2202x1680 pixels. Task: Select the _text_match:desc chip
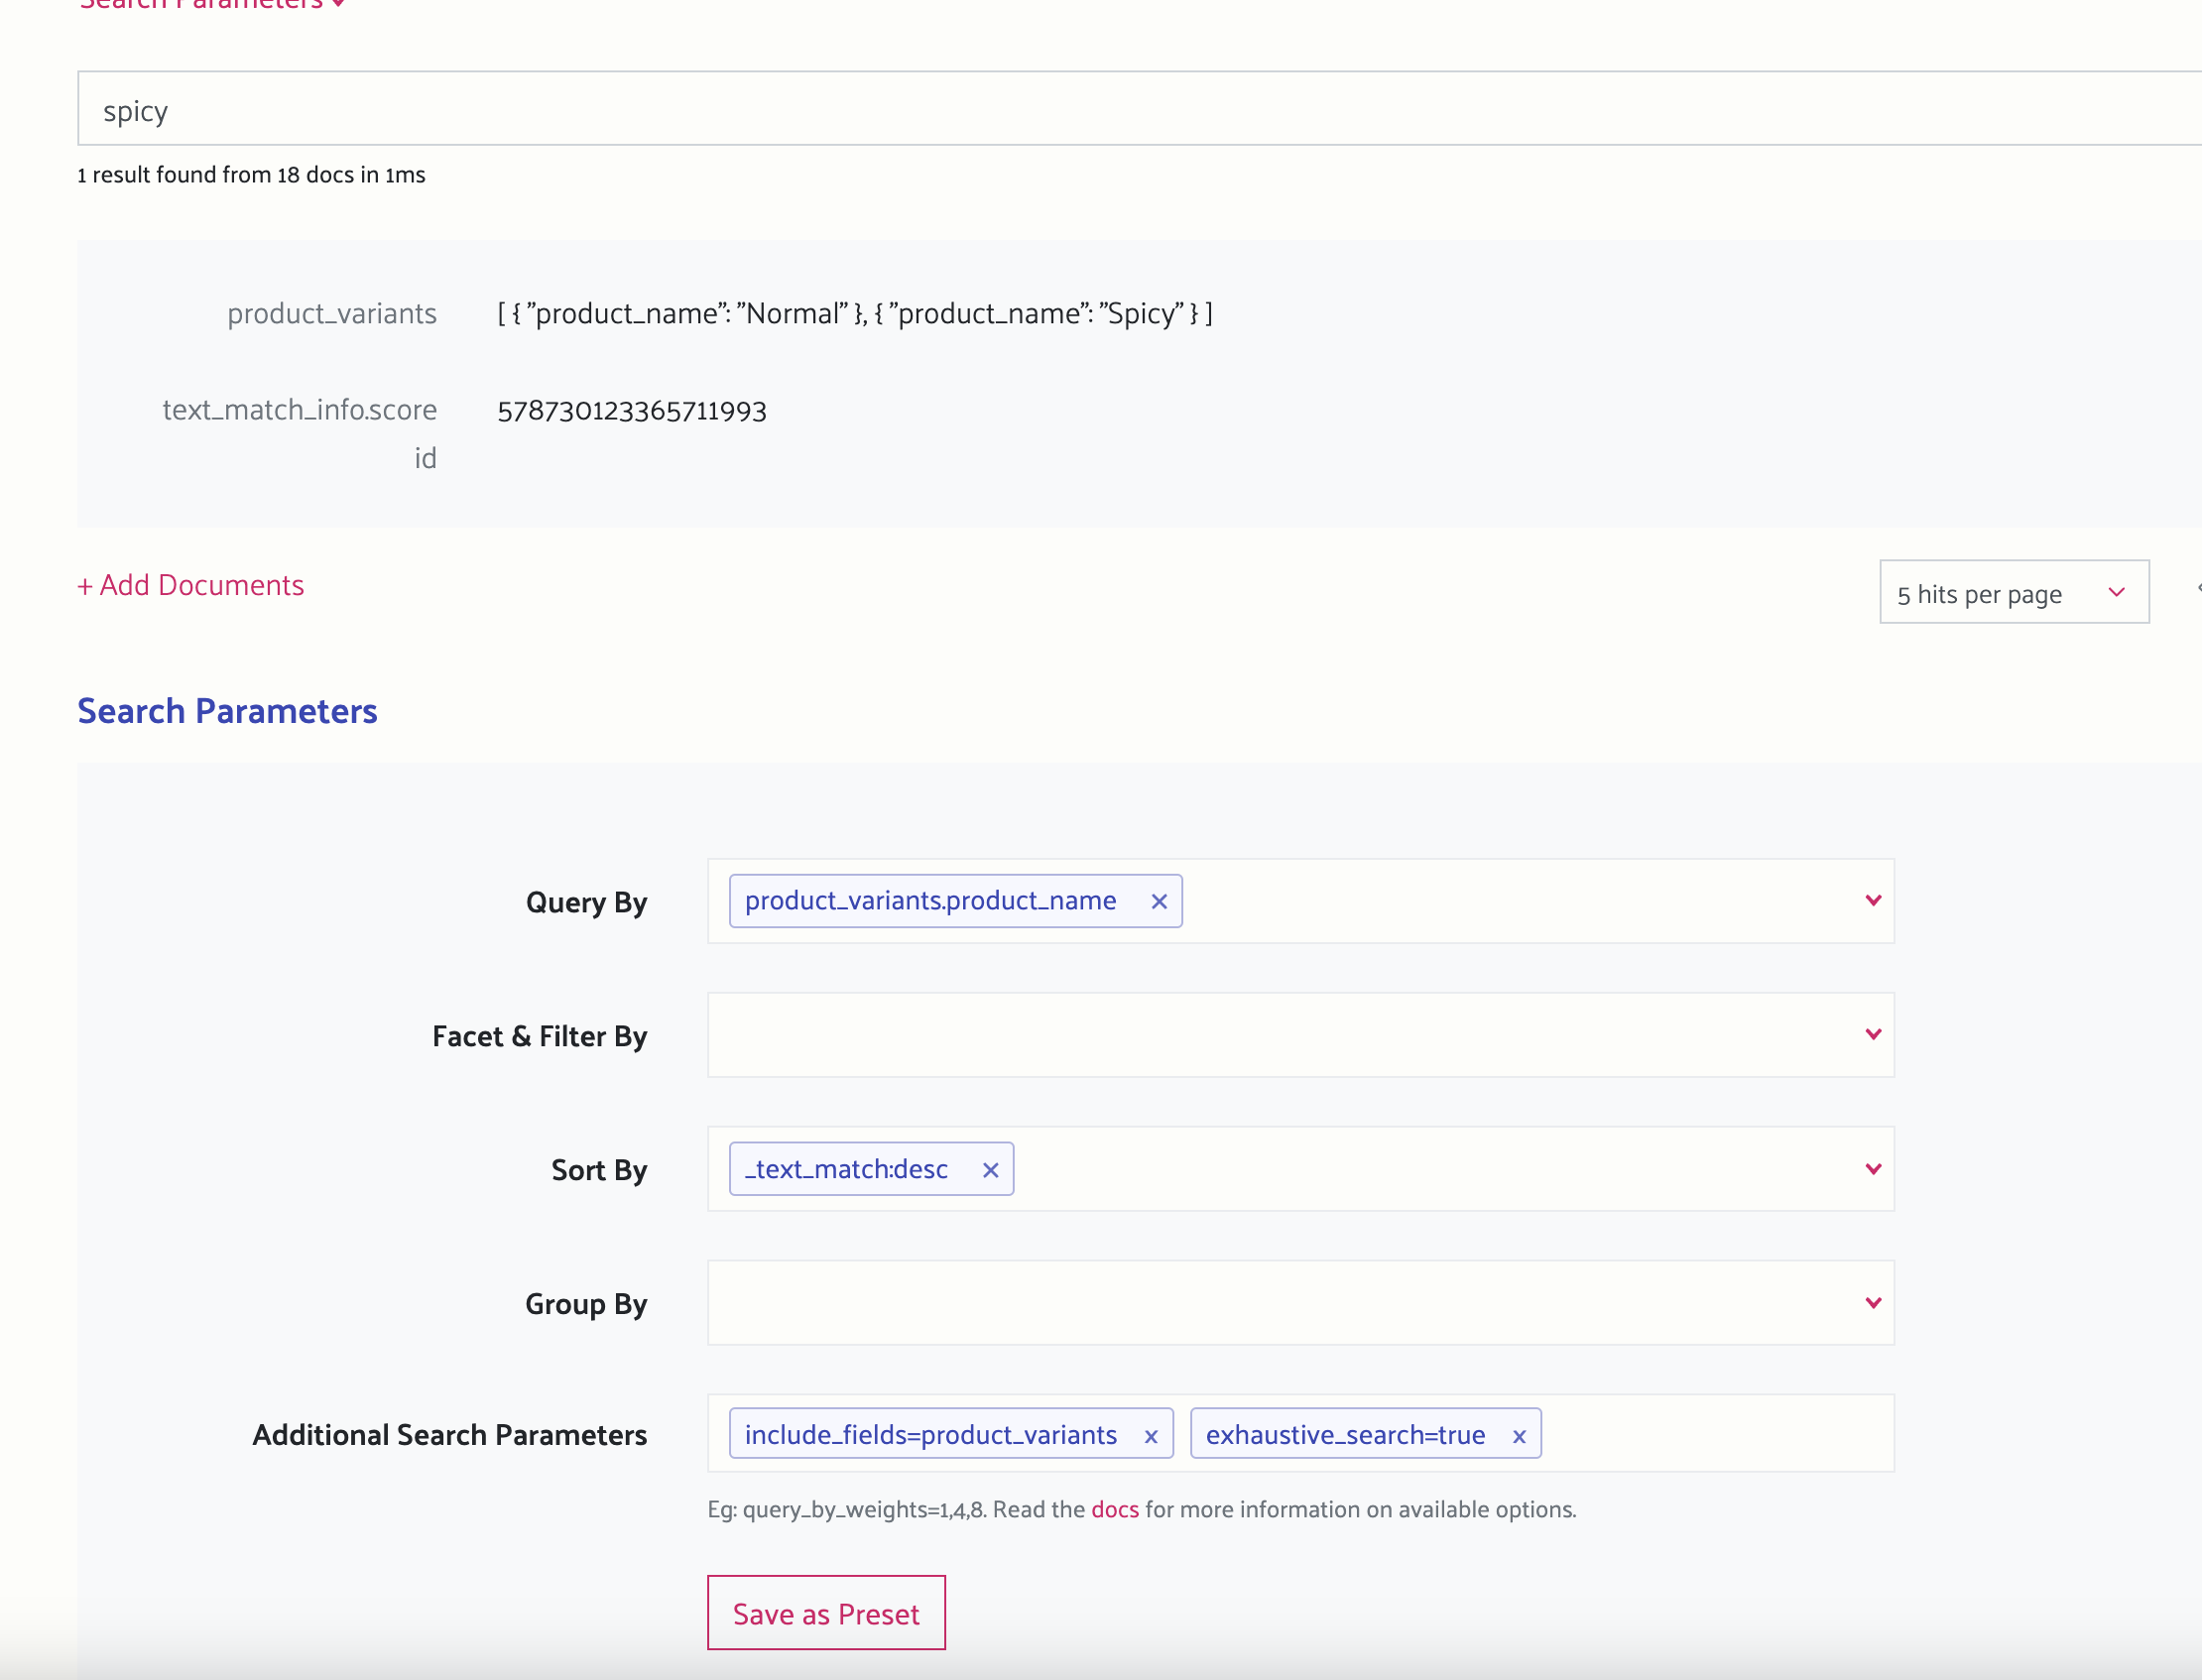tap(848, 1169)
